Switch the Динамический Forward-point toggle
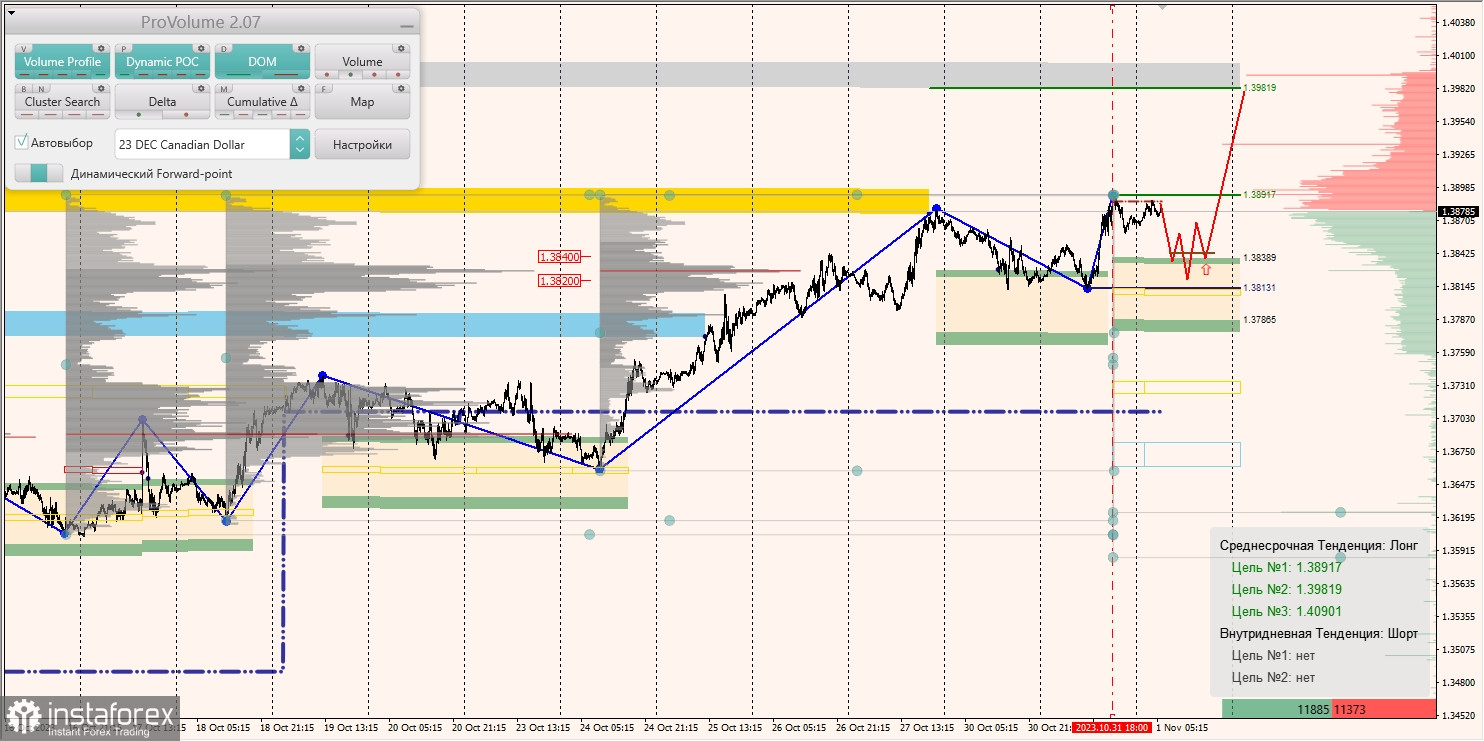 [39, 173]
